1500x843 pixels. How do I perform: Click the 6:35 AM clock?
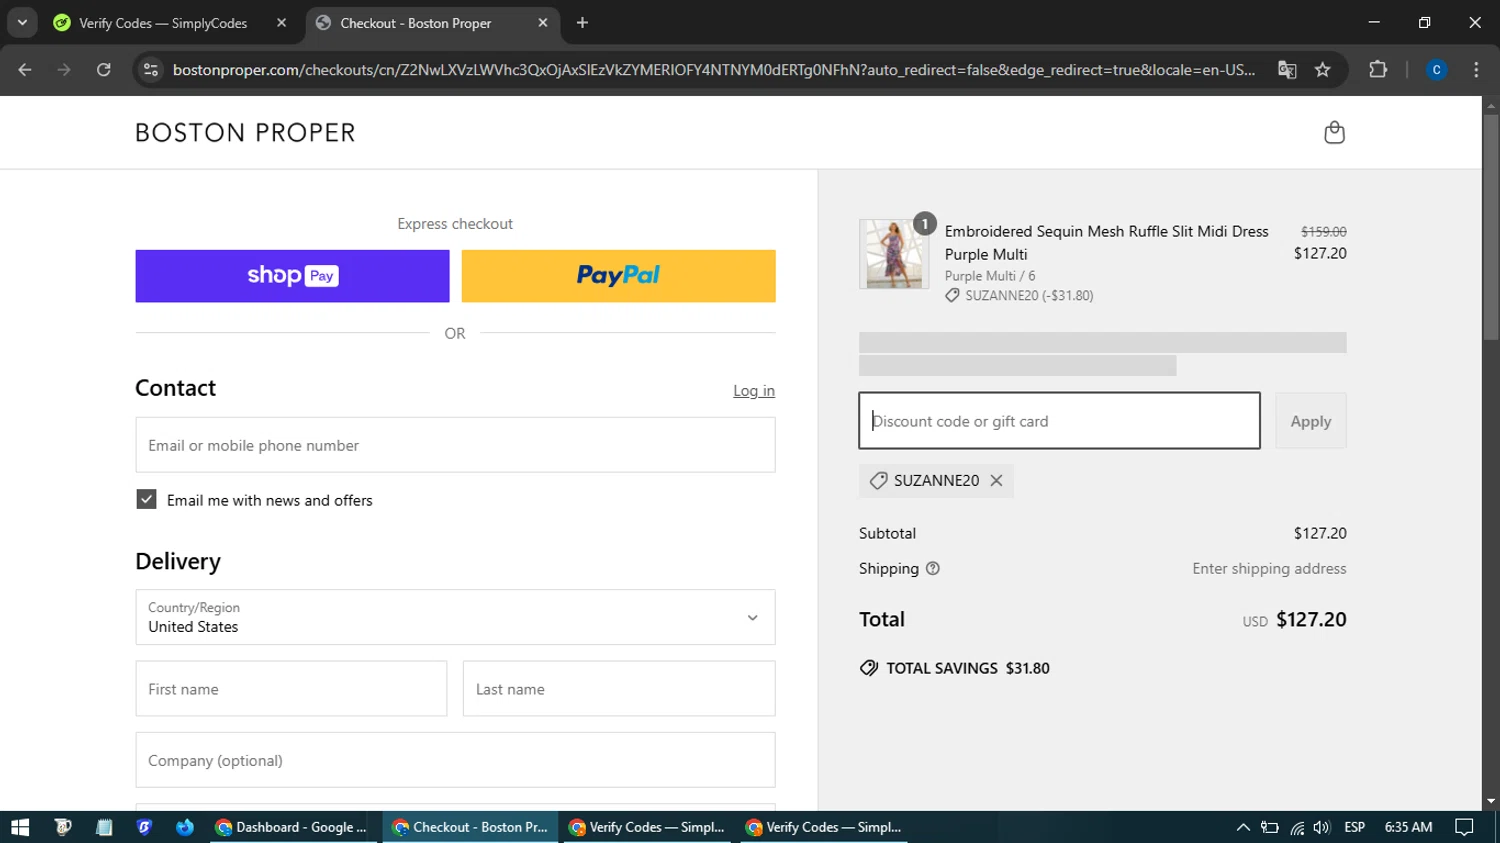1408,827
